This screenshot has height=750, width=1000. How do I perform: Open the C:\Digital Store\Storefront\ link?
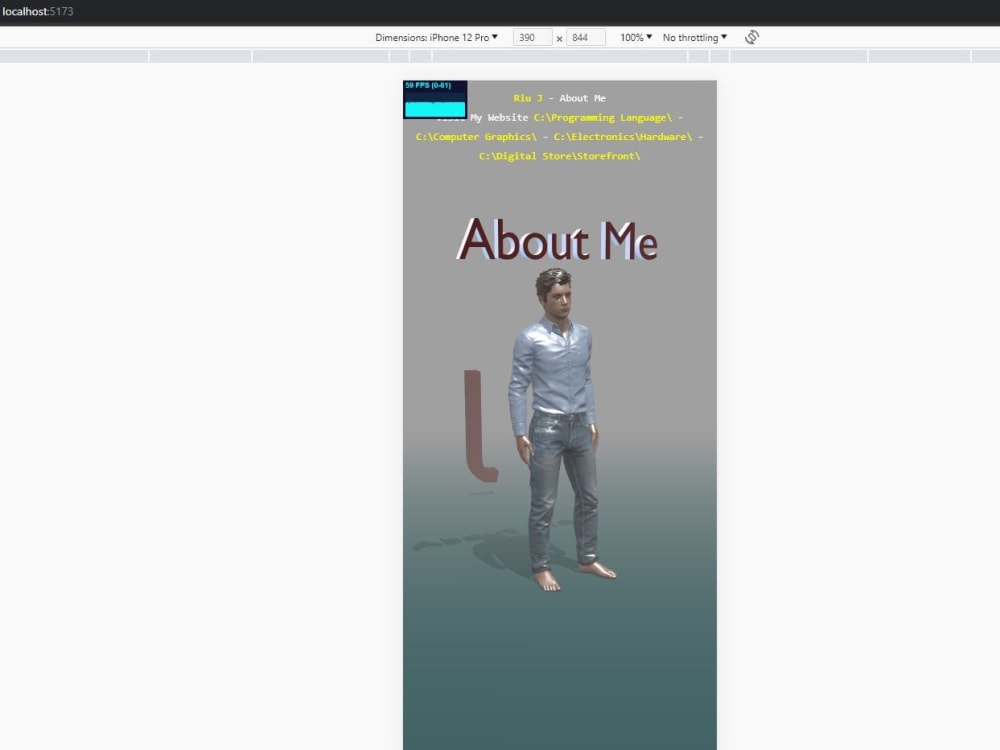(559, 156)
